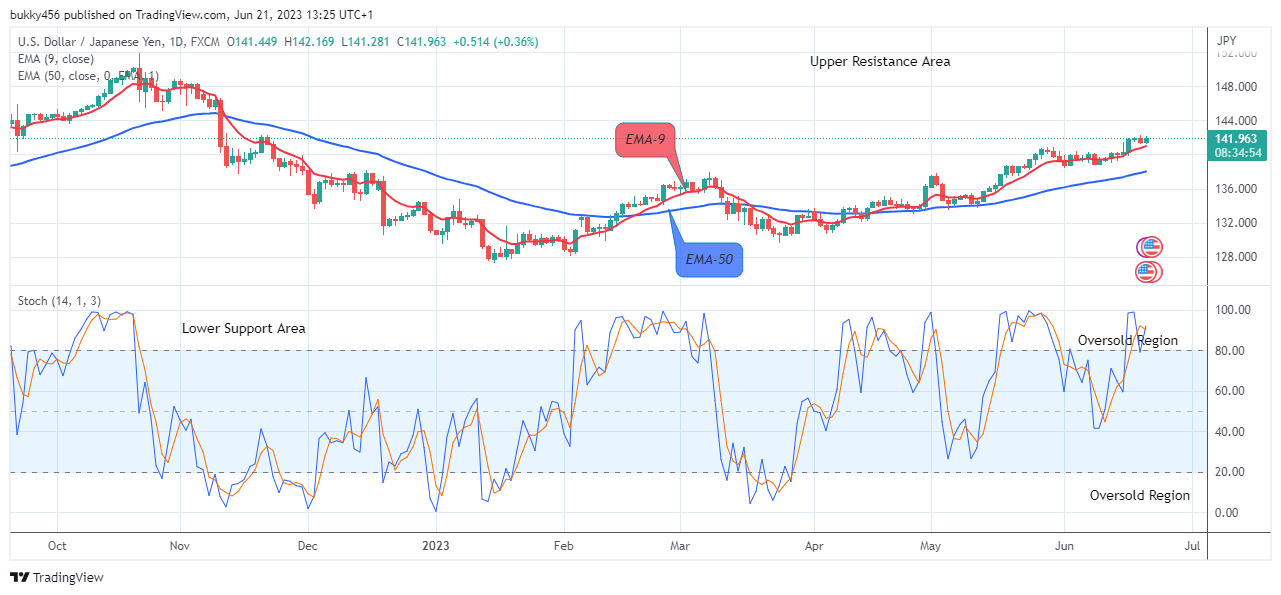Select the Oversold Region label near the 0.00 level
The width and height of the screenshot is (1281, 595).
click(x=1140, y=496)
